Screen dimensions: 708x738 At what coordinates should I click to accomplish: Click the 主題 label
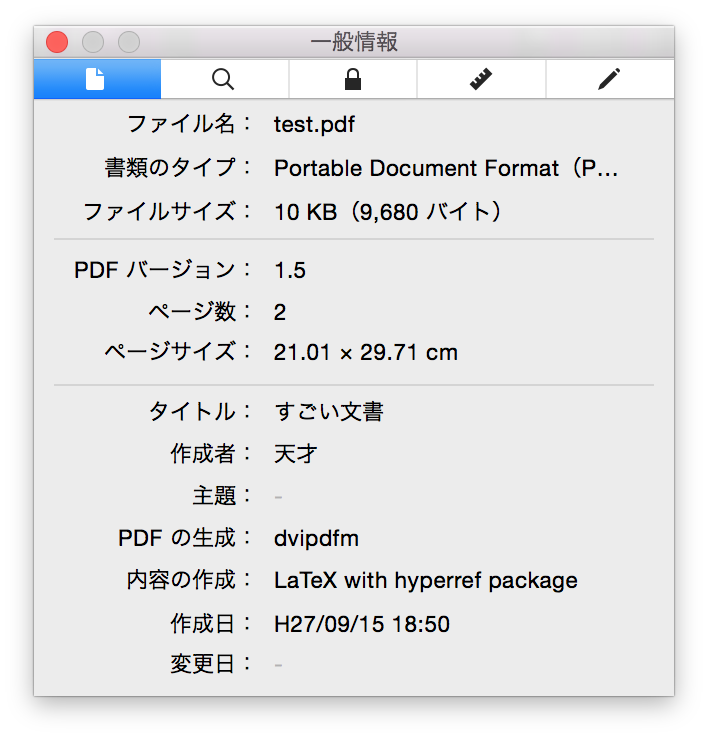tap(221, 496)
